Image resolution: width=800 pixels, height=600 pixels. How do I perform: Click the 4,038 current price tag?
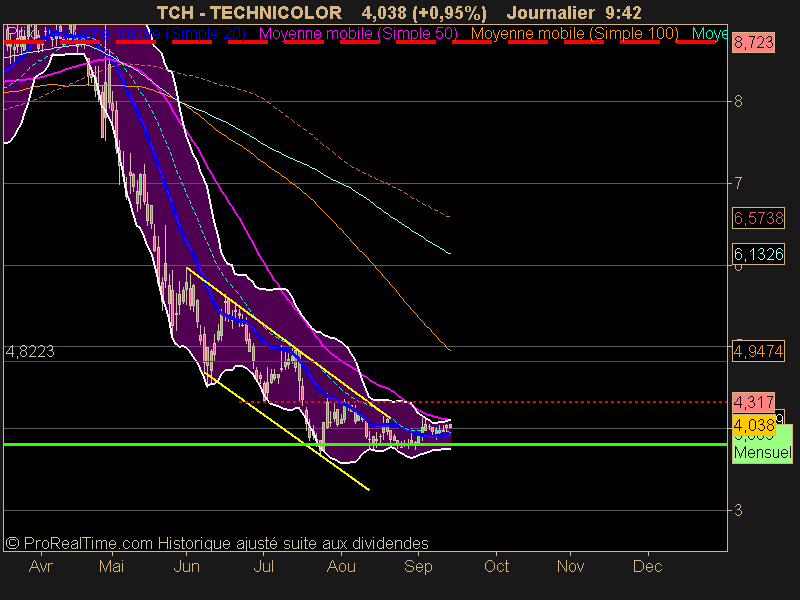pyautogui.click(x=754, y=424)
